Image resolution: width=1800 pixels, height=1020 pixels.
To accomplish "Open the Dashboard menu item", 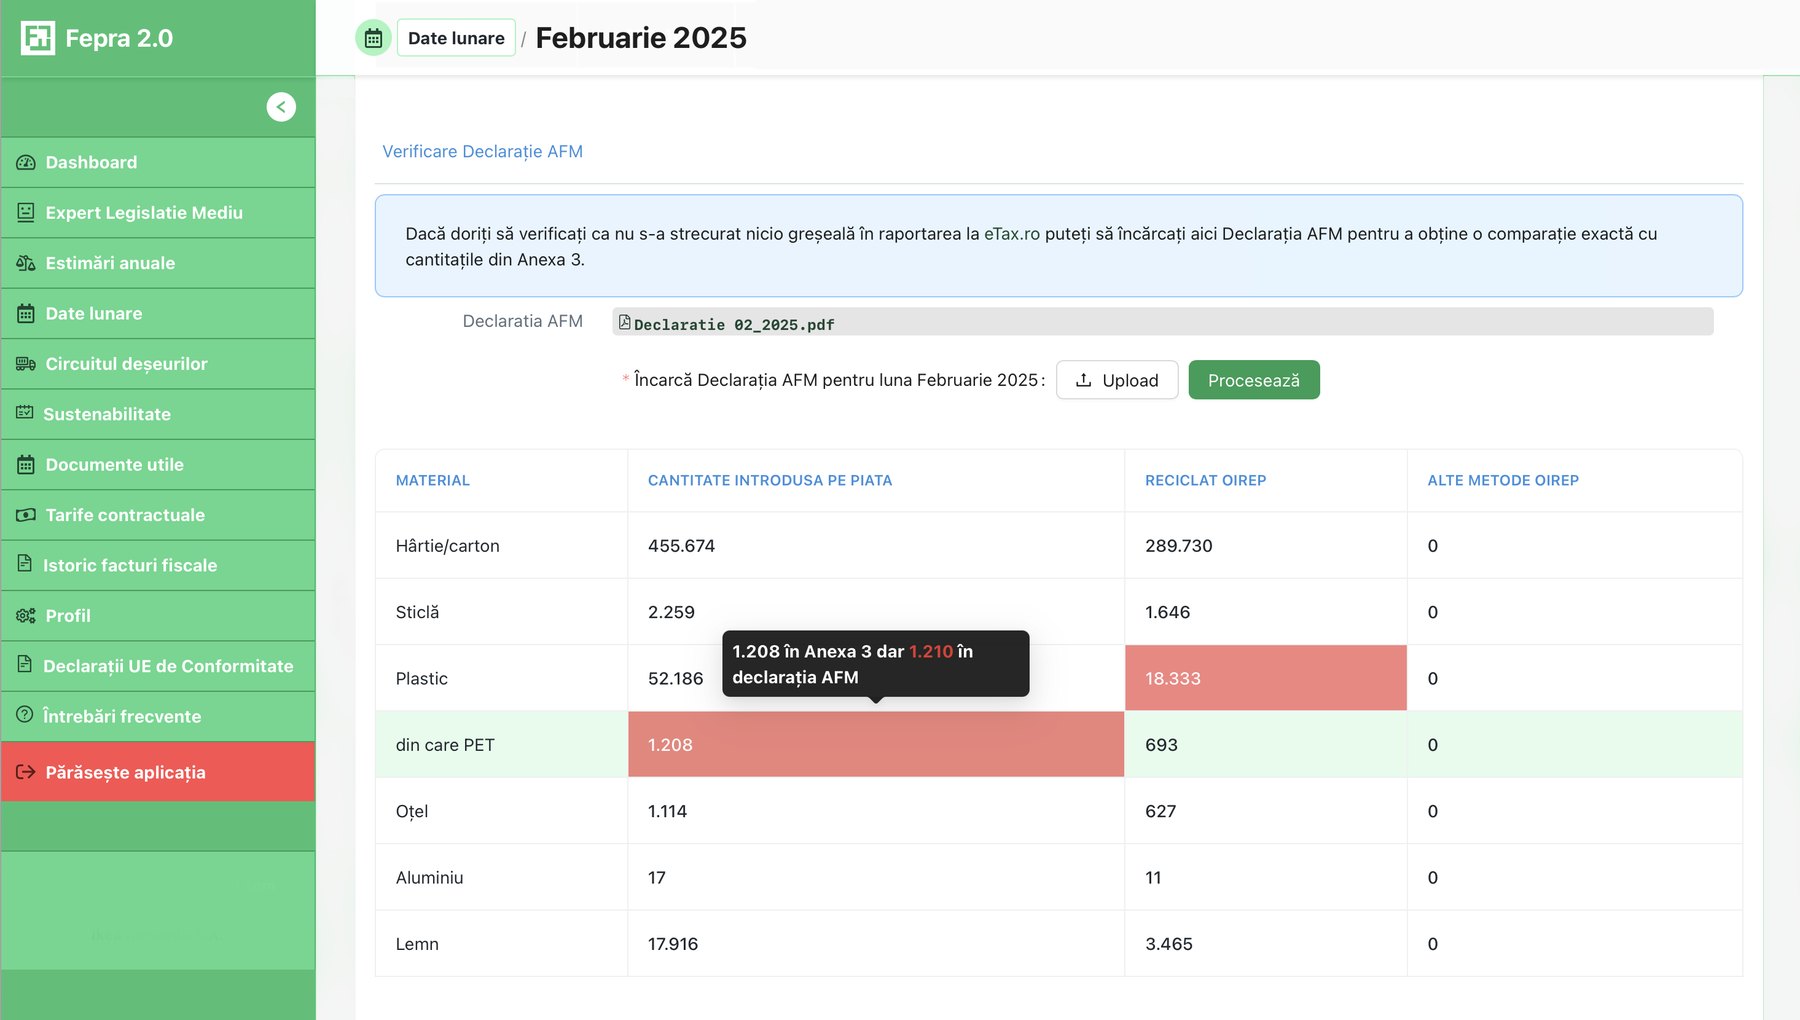I will [158, 162].
